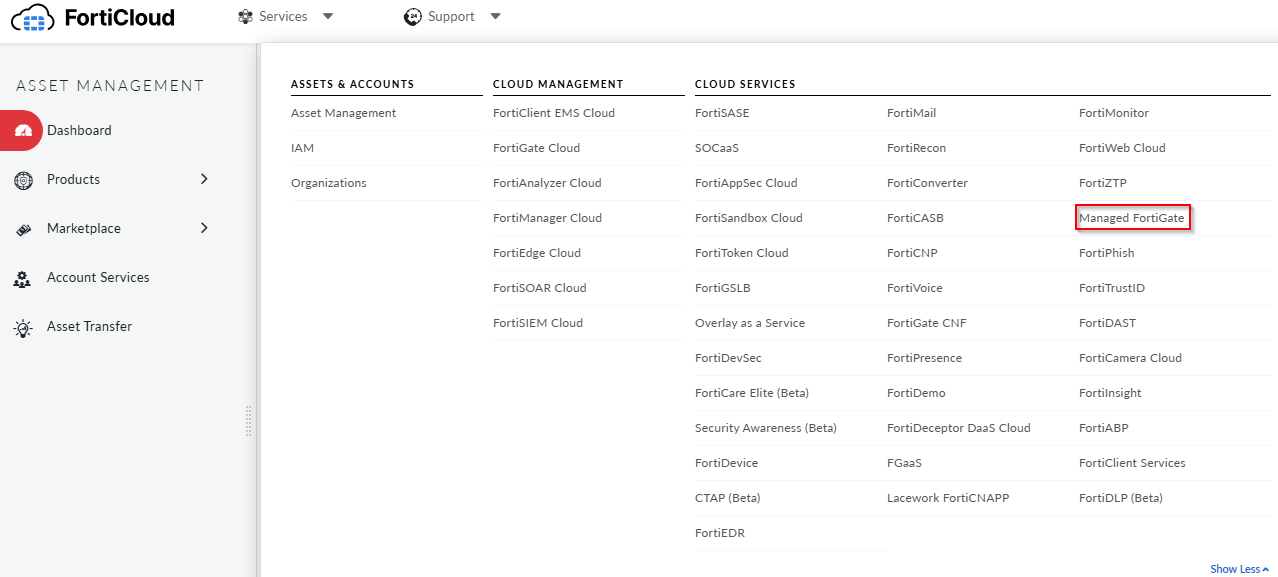
Task: Click the Services gear cluster icon
Action: pyautogui.click(x=245, y=16)
